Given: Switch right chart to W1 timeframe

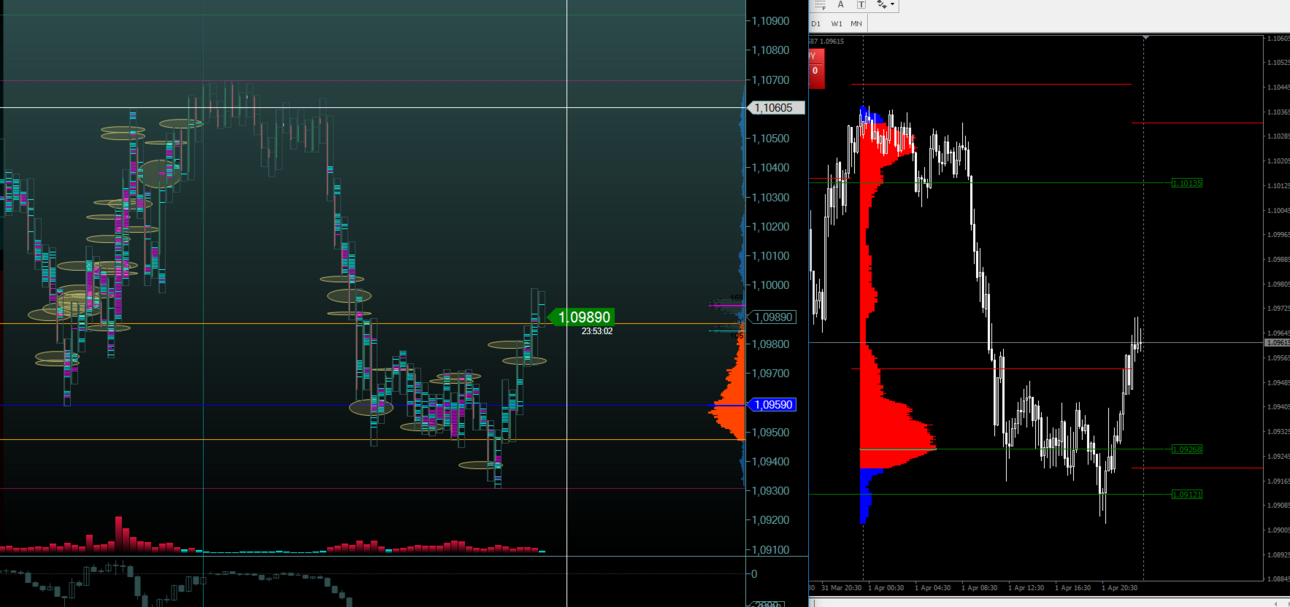Looking at the screenshot, I should coord(837,23).
